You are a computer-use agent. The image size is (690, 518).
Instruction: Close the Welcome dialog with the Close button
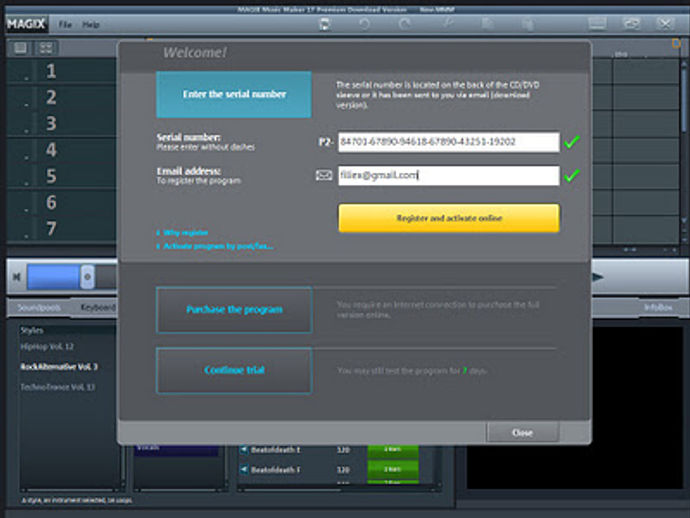[523, 433]
